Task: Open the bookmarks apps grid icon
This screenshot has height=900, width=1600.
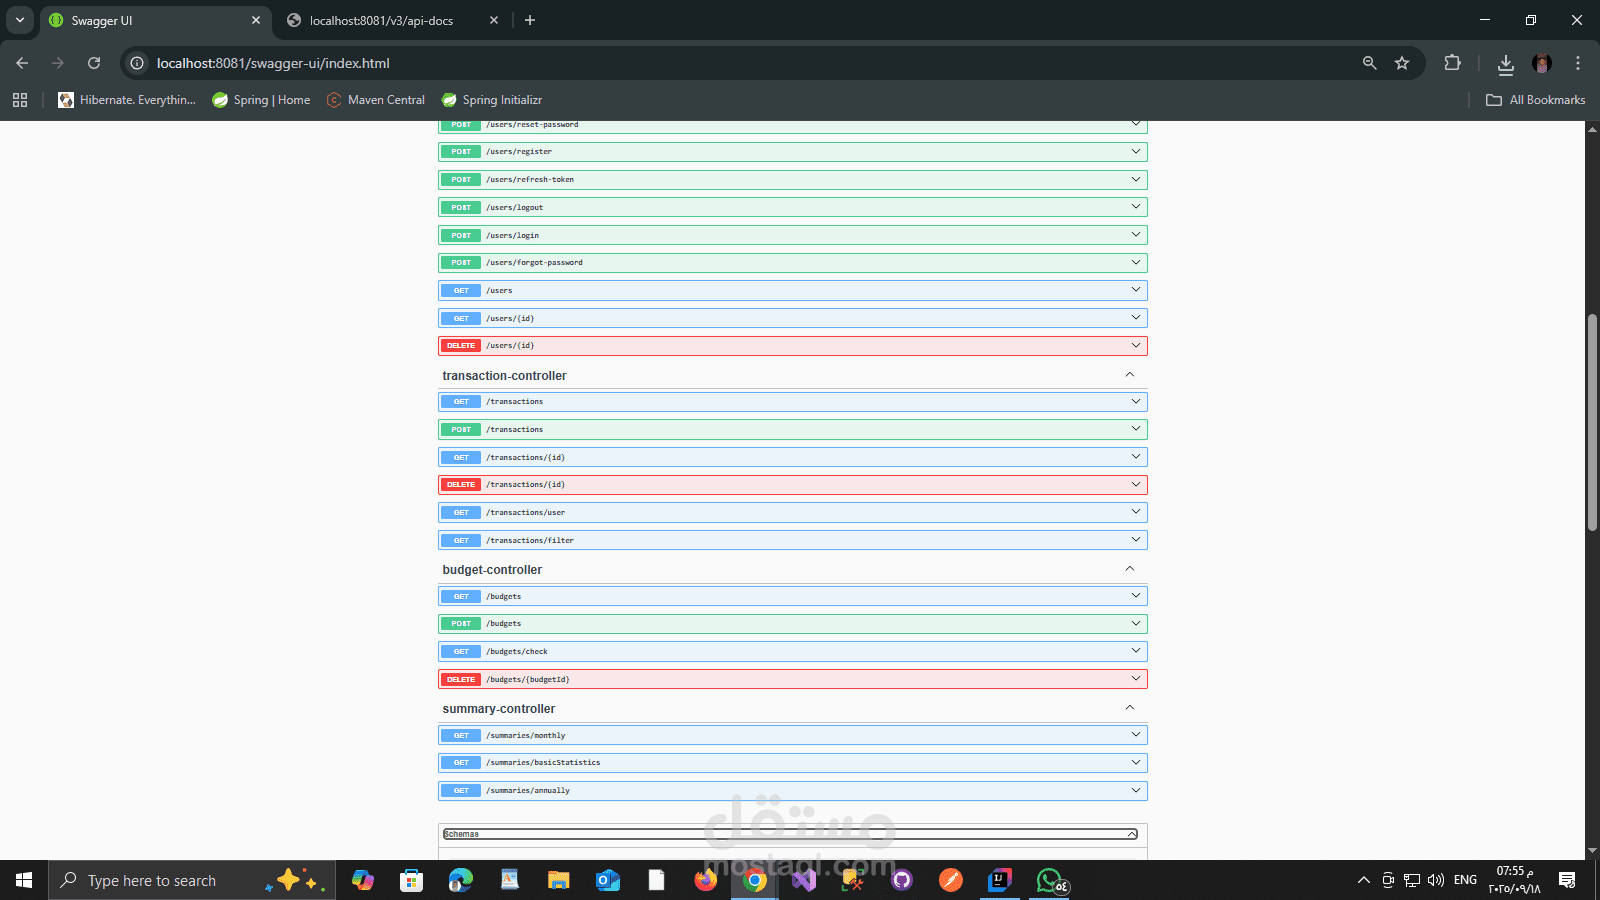Action: coord(20,100)
